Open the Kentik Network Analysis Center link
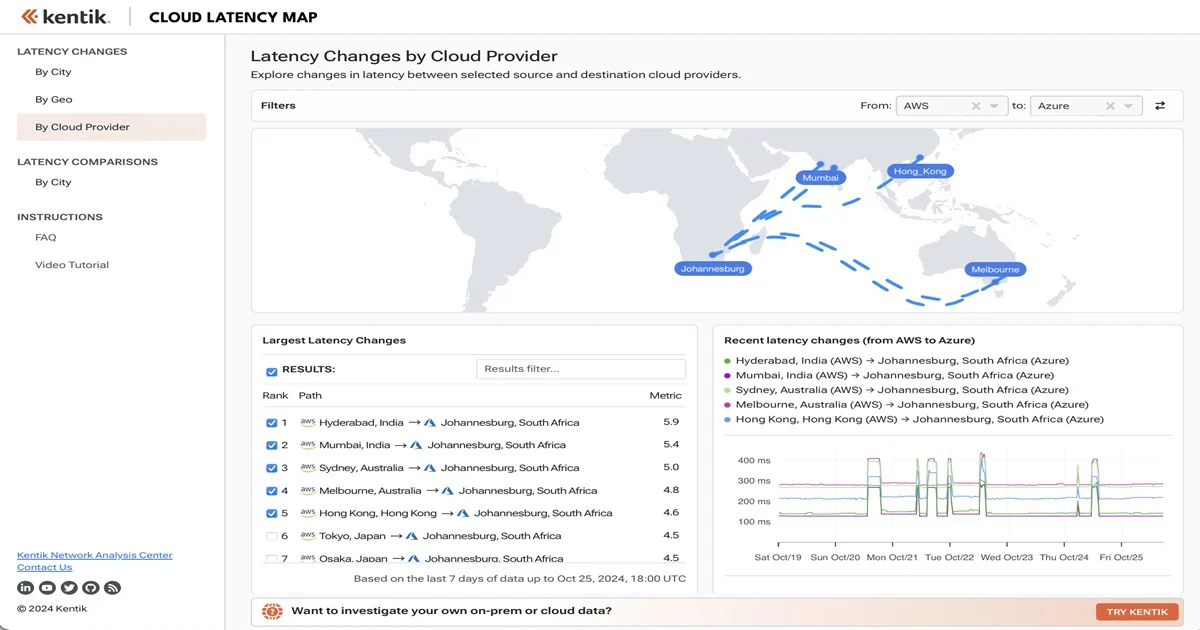The width and height of the screenshot is (1200, 630). click(94, 555)
